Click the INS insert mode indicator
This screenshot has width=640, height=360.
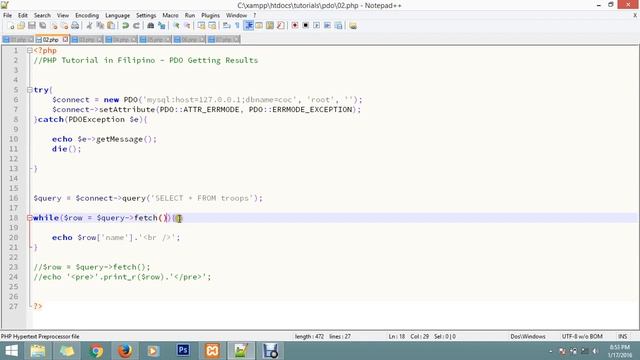click(622, 337)
